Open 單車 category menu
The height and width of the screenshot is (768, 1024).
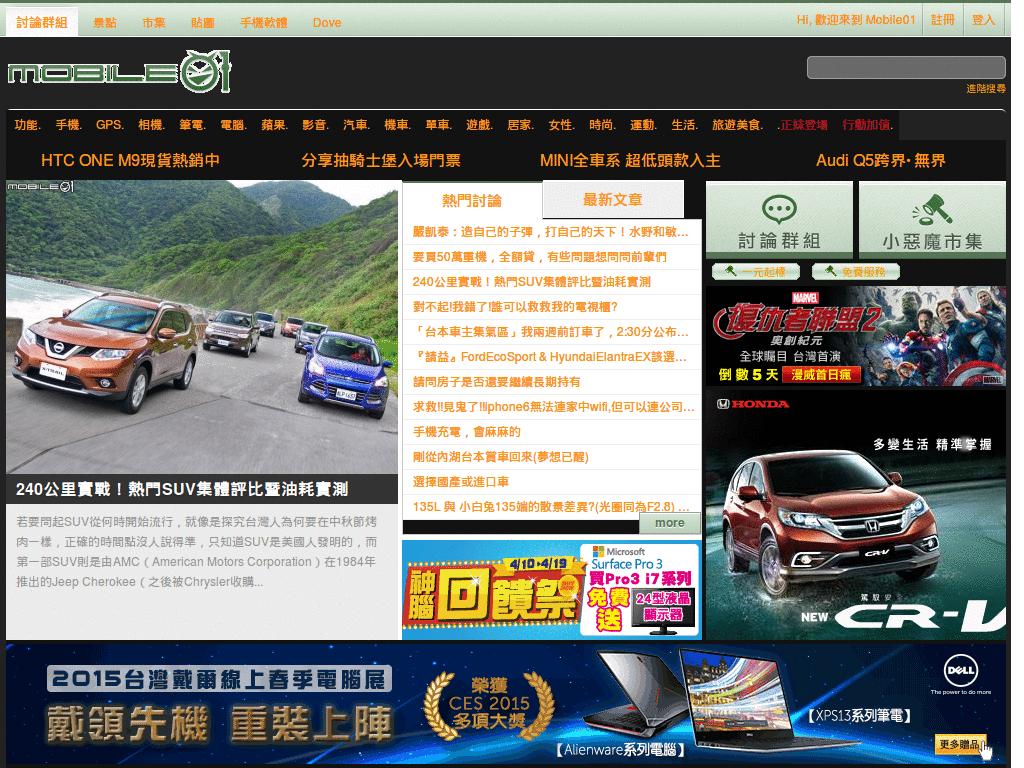(x=439, y=125)
